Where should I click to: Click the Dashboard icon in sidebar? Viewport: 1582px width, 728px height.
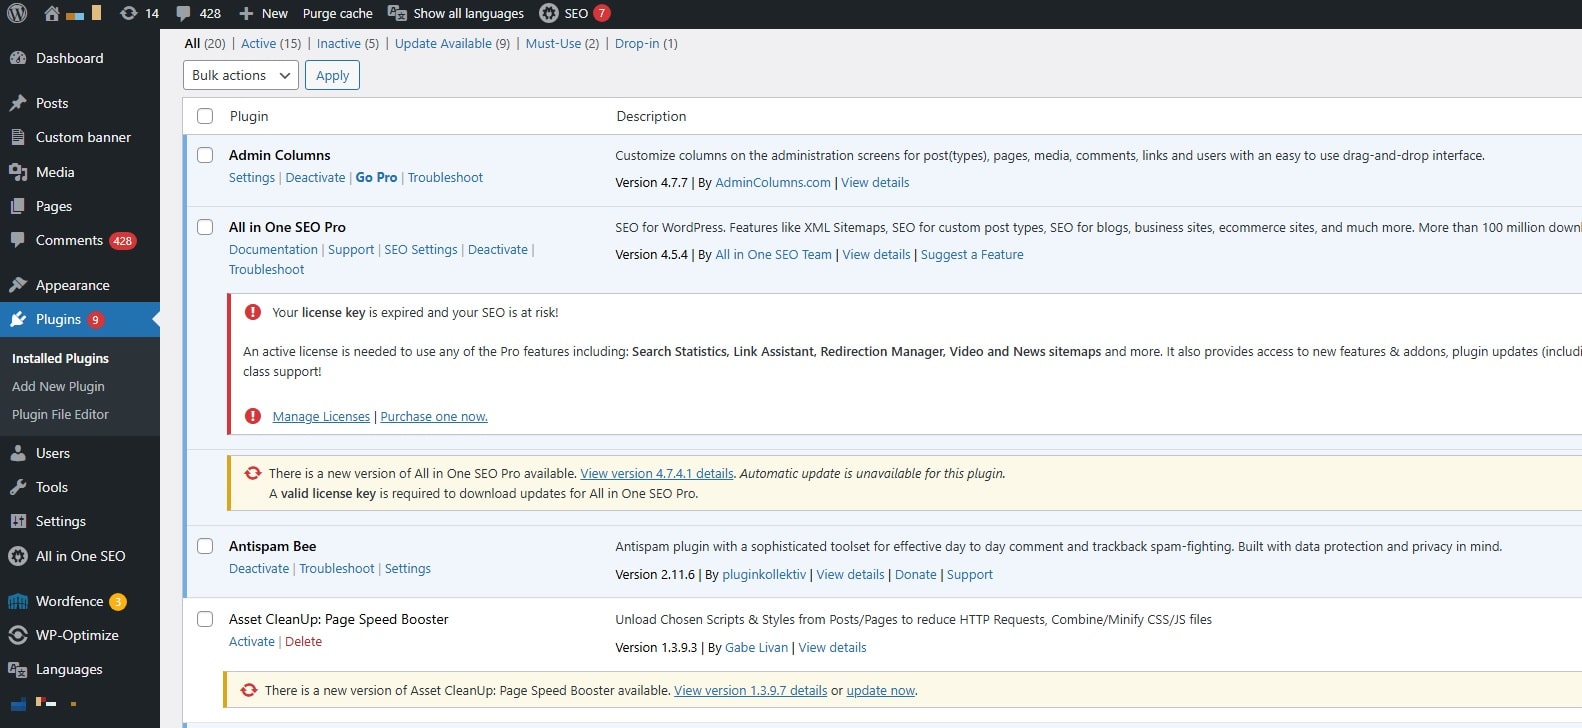(18, 58)
